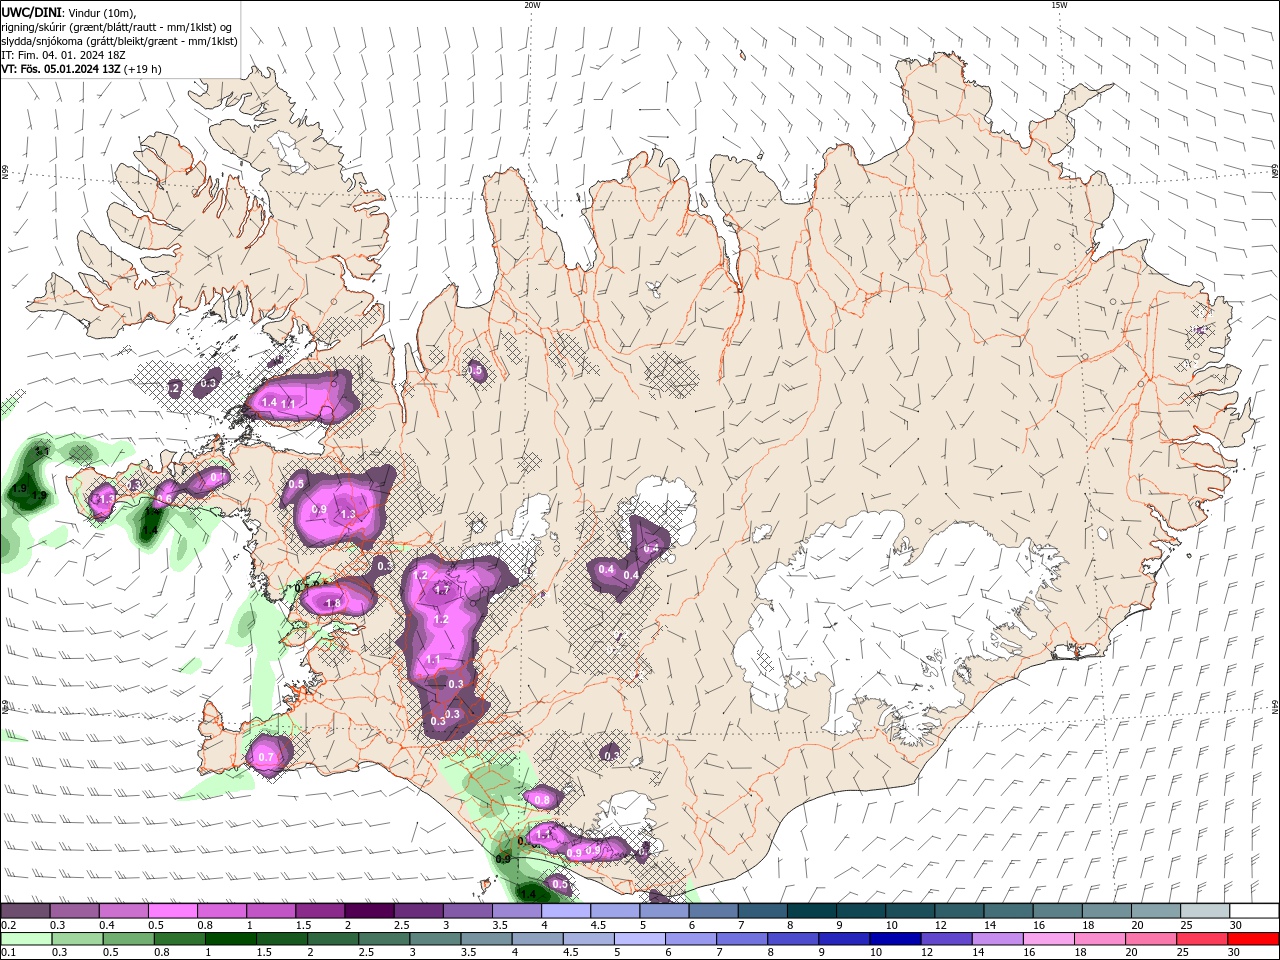Pick the pale grey 25 mm snow swatch
The width and height of the screenshot is (1280, 960).
click(x=1205, y=911)
